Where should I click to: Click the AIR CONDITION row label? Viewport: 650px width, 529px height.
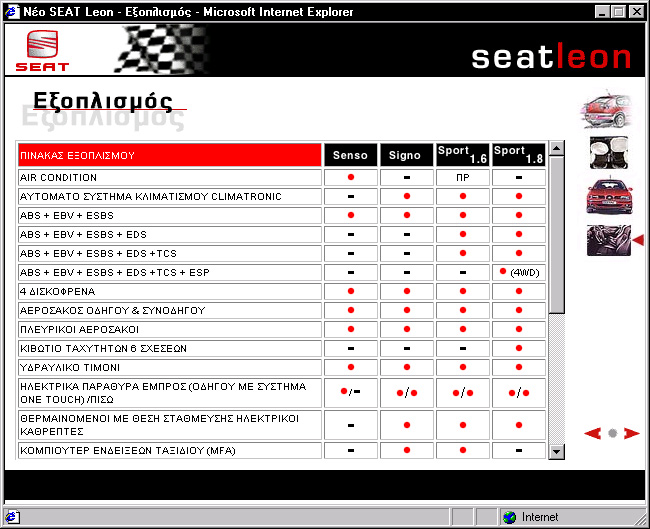170,177
